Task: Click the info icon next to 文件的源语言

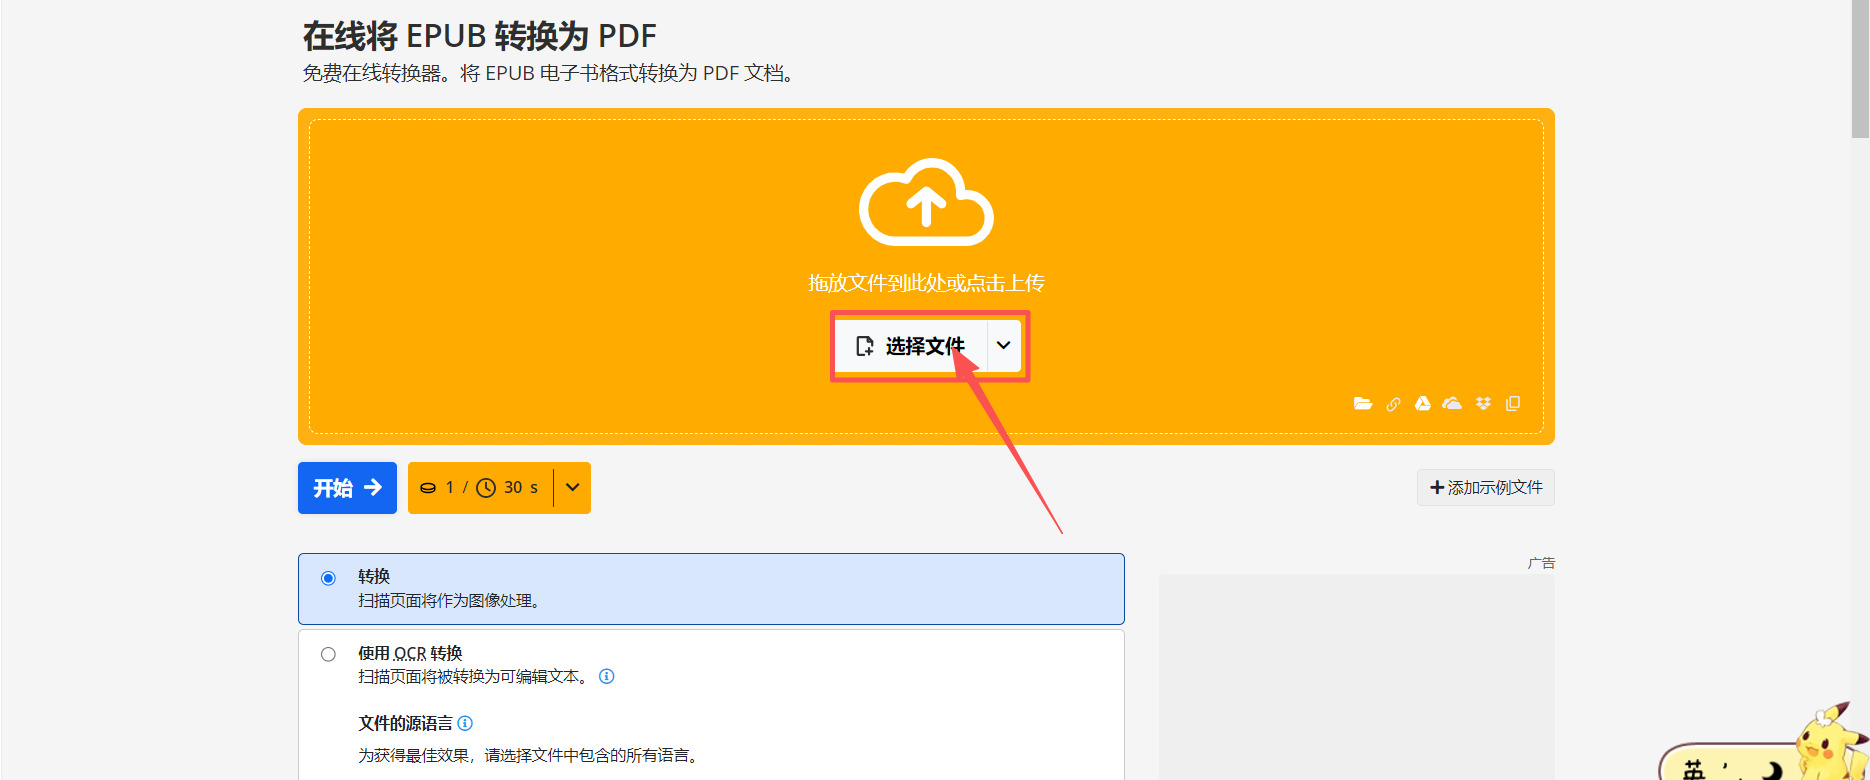Action: (x=465, y=723)
